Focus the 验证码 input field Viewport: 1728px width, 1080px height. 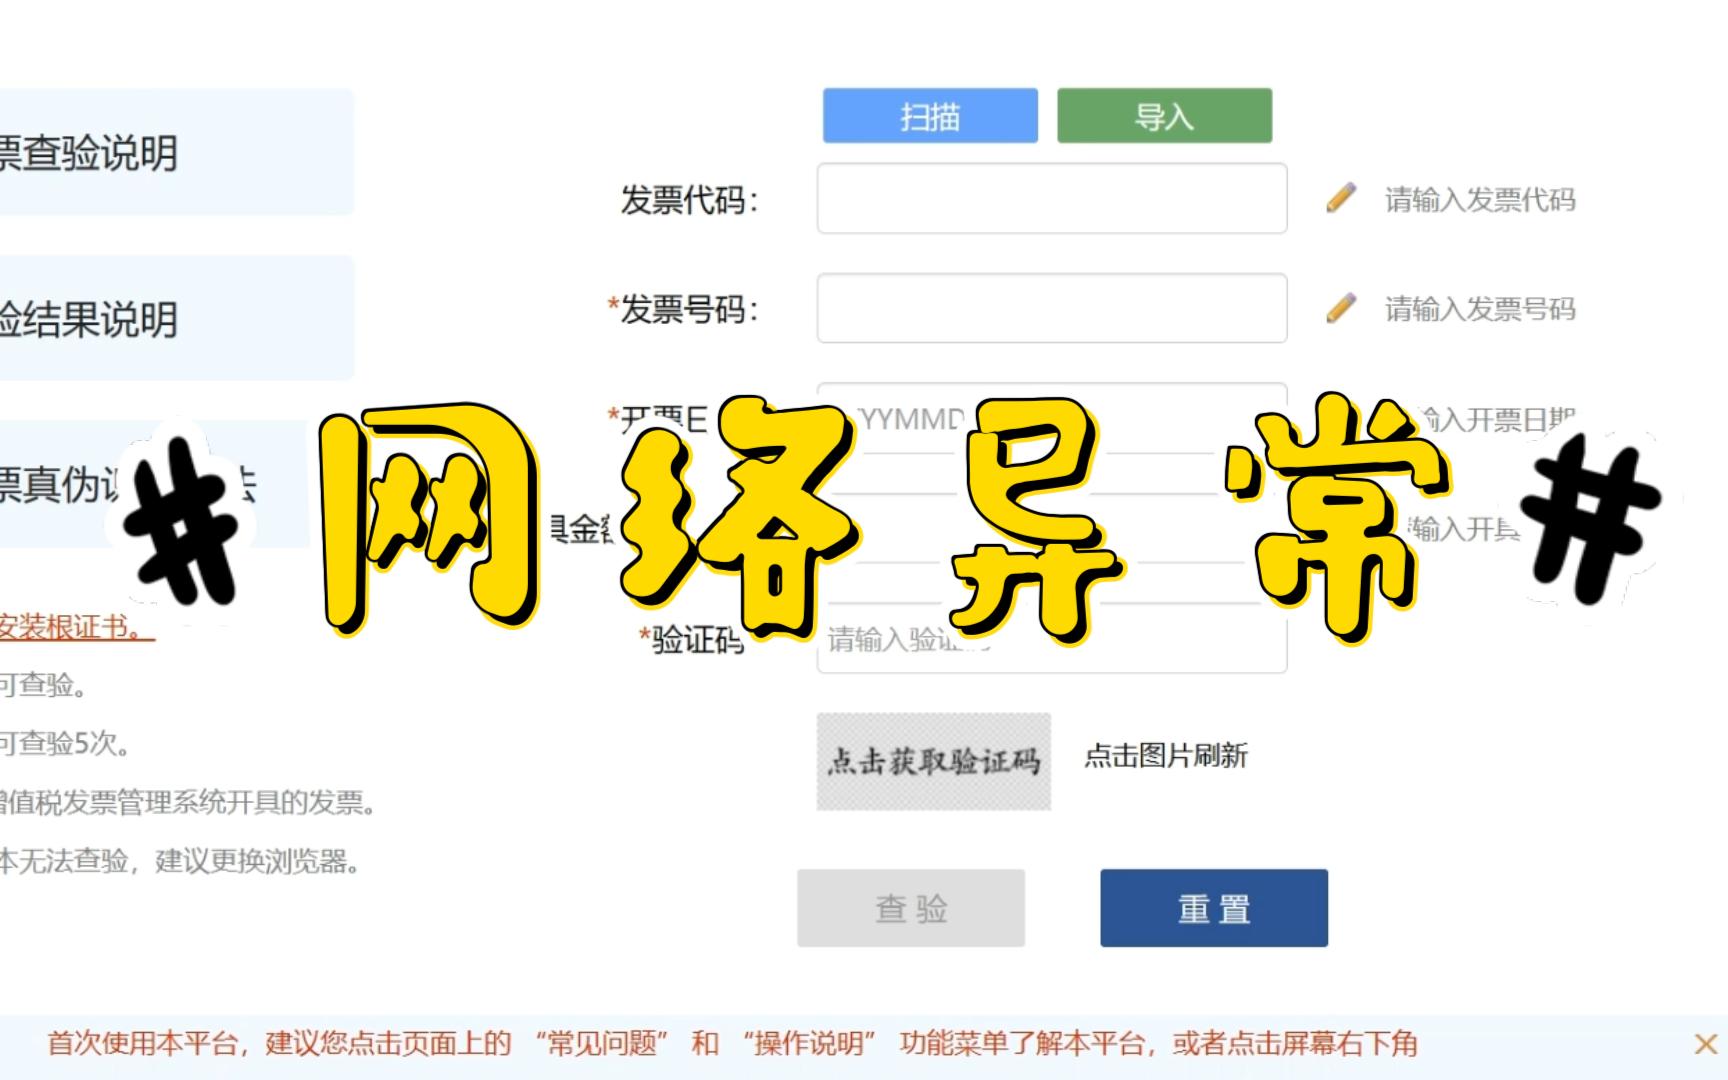[1052, 638]
